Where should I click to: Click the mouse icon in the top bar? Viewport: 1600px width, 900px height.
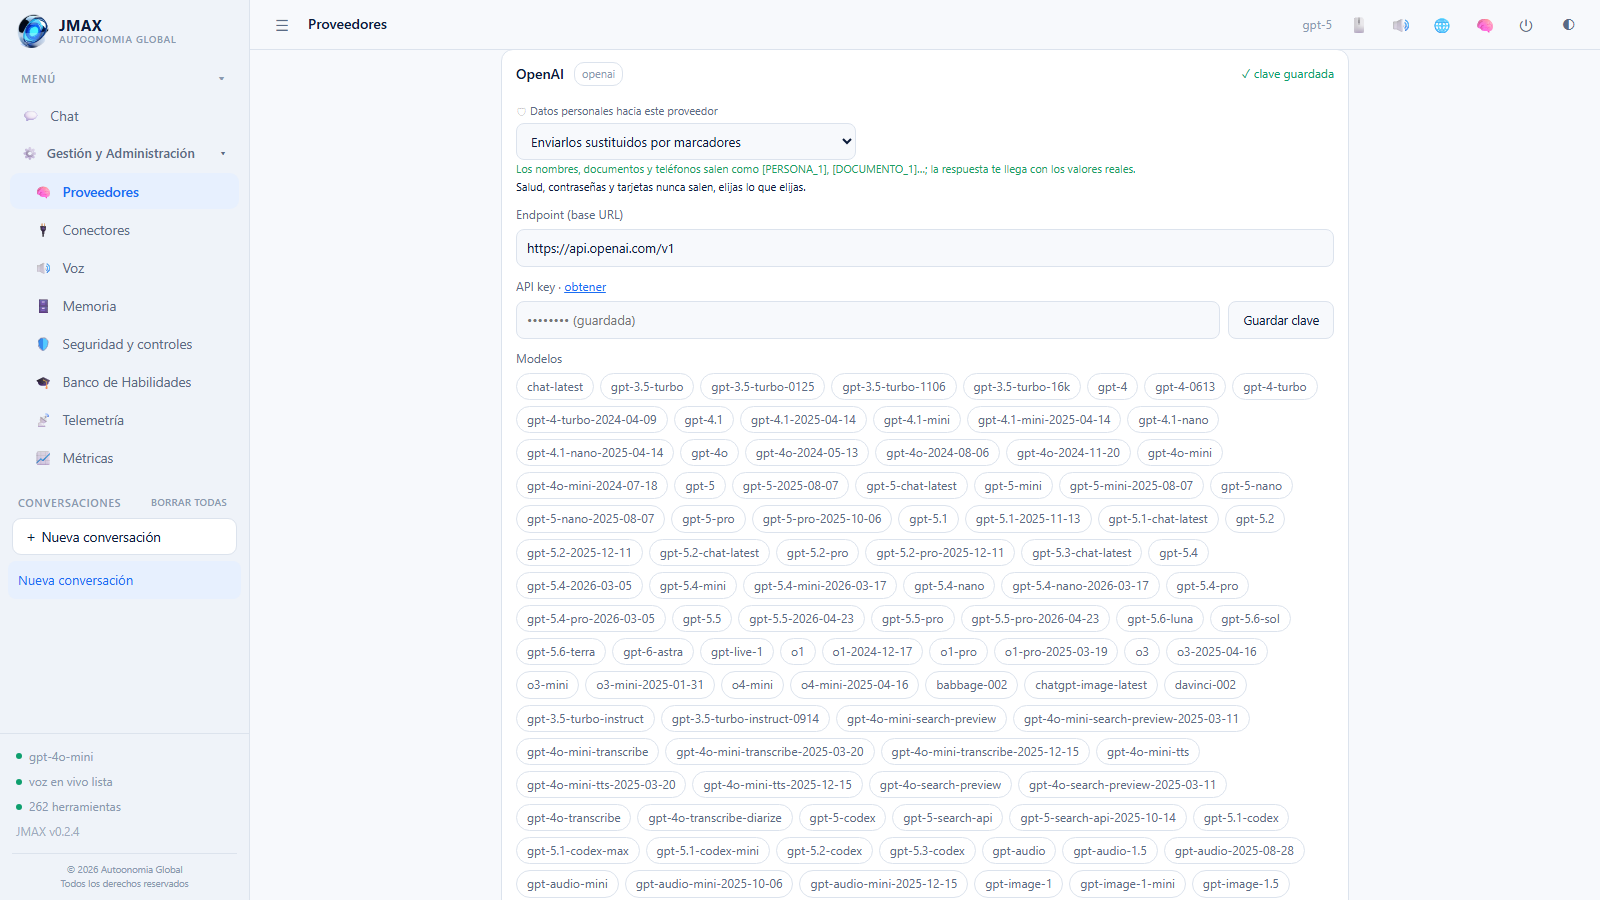tap(1359, 25)
